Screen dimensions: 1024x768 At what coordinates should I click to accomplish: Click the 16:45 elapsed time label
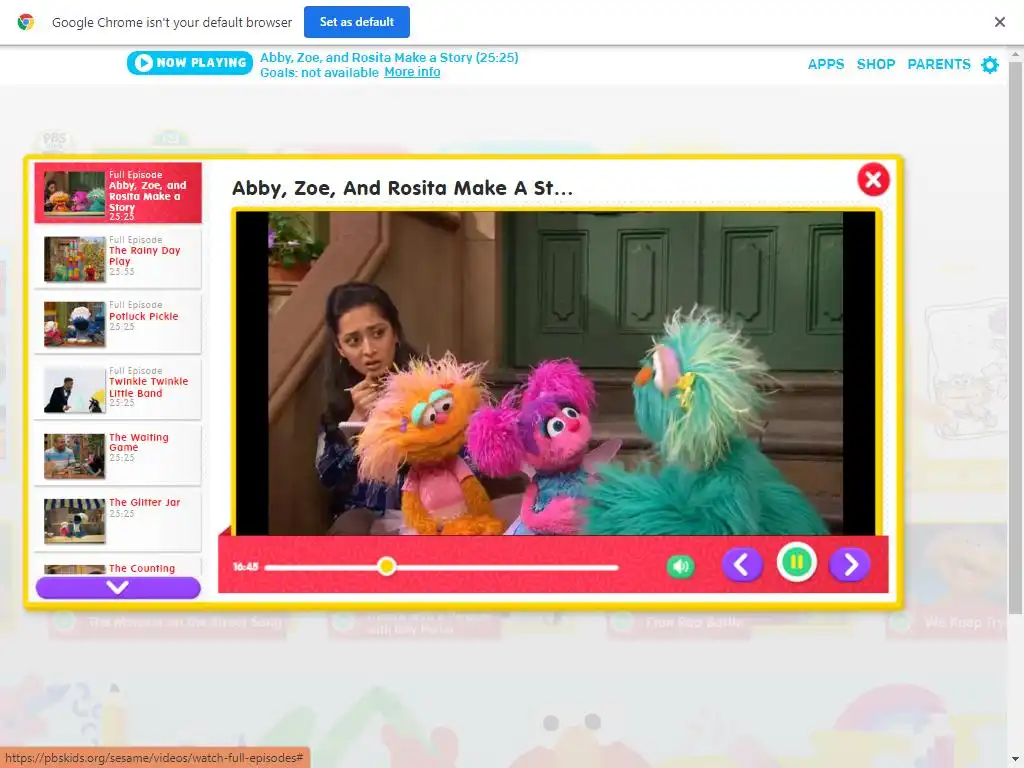click(x=246, y=566)
